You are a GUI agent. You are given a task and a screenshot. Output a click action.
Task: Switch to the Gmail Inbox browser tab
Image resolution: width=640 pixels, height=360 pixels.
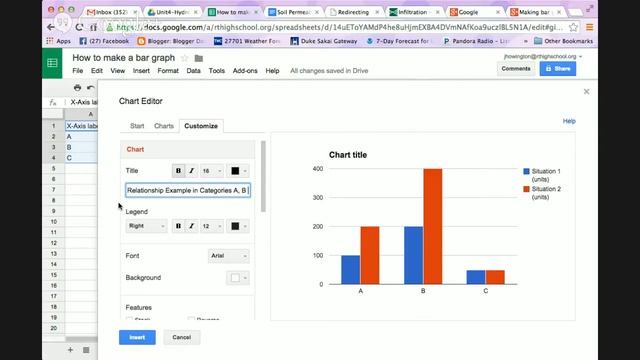coord(111,12)
